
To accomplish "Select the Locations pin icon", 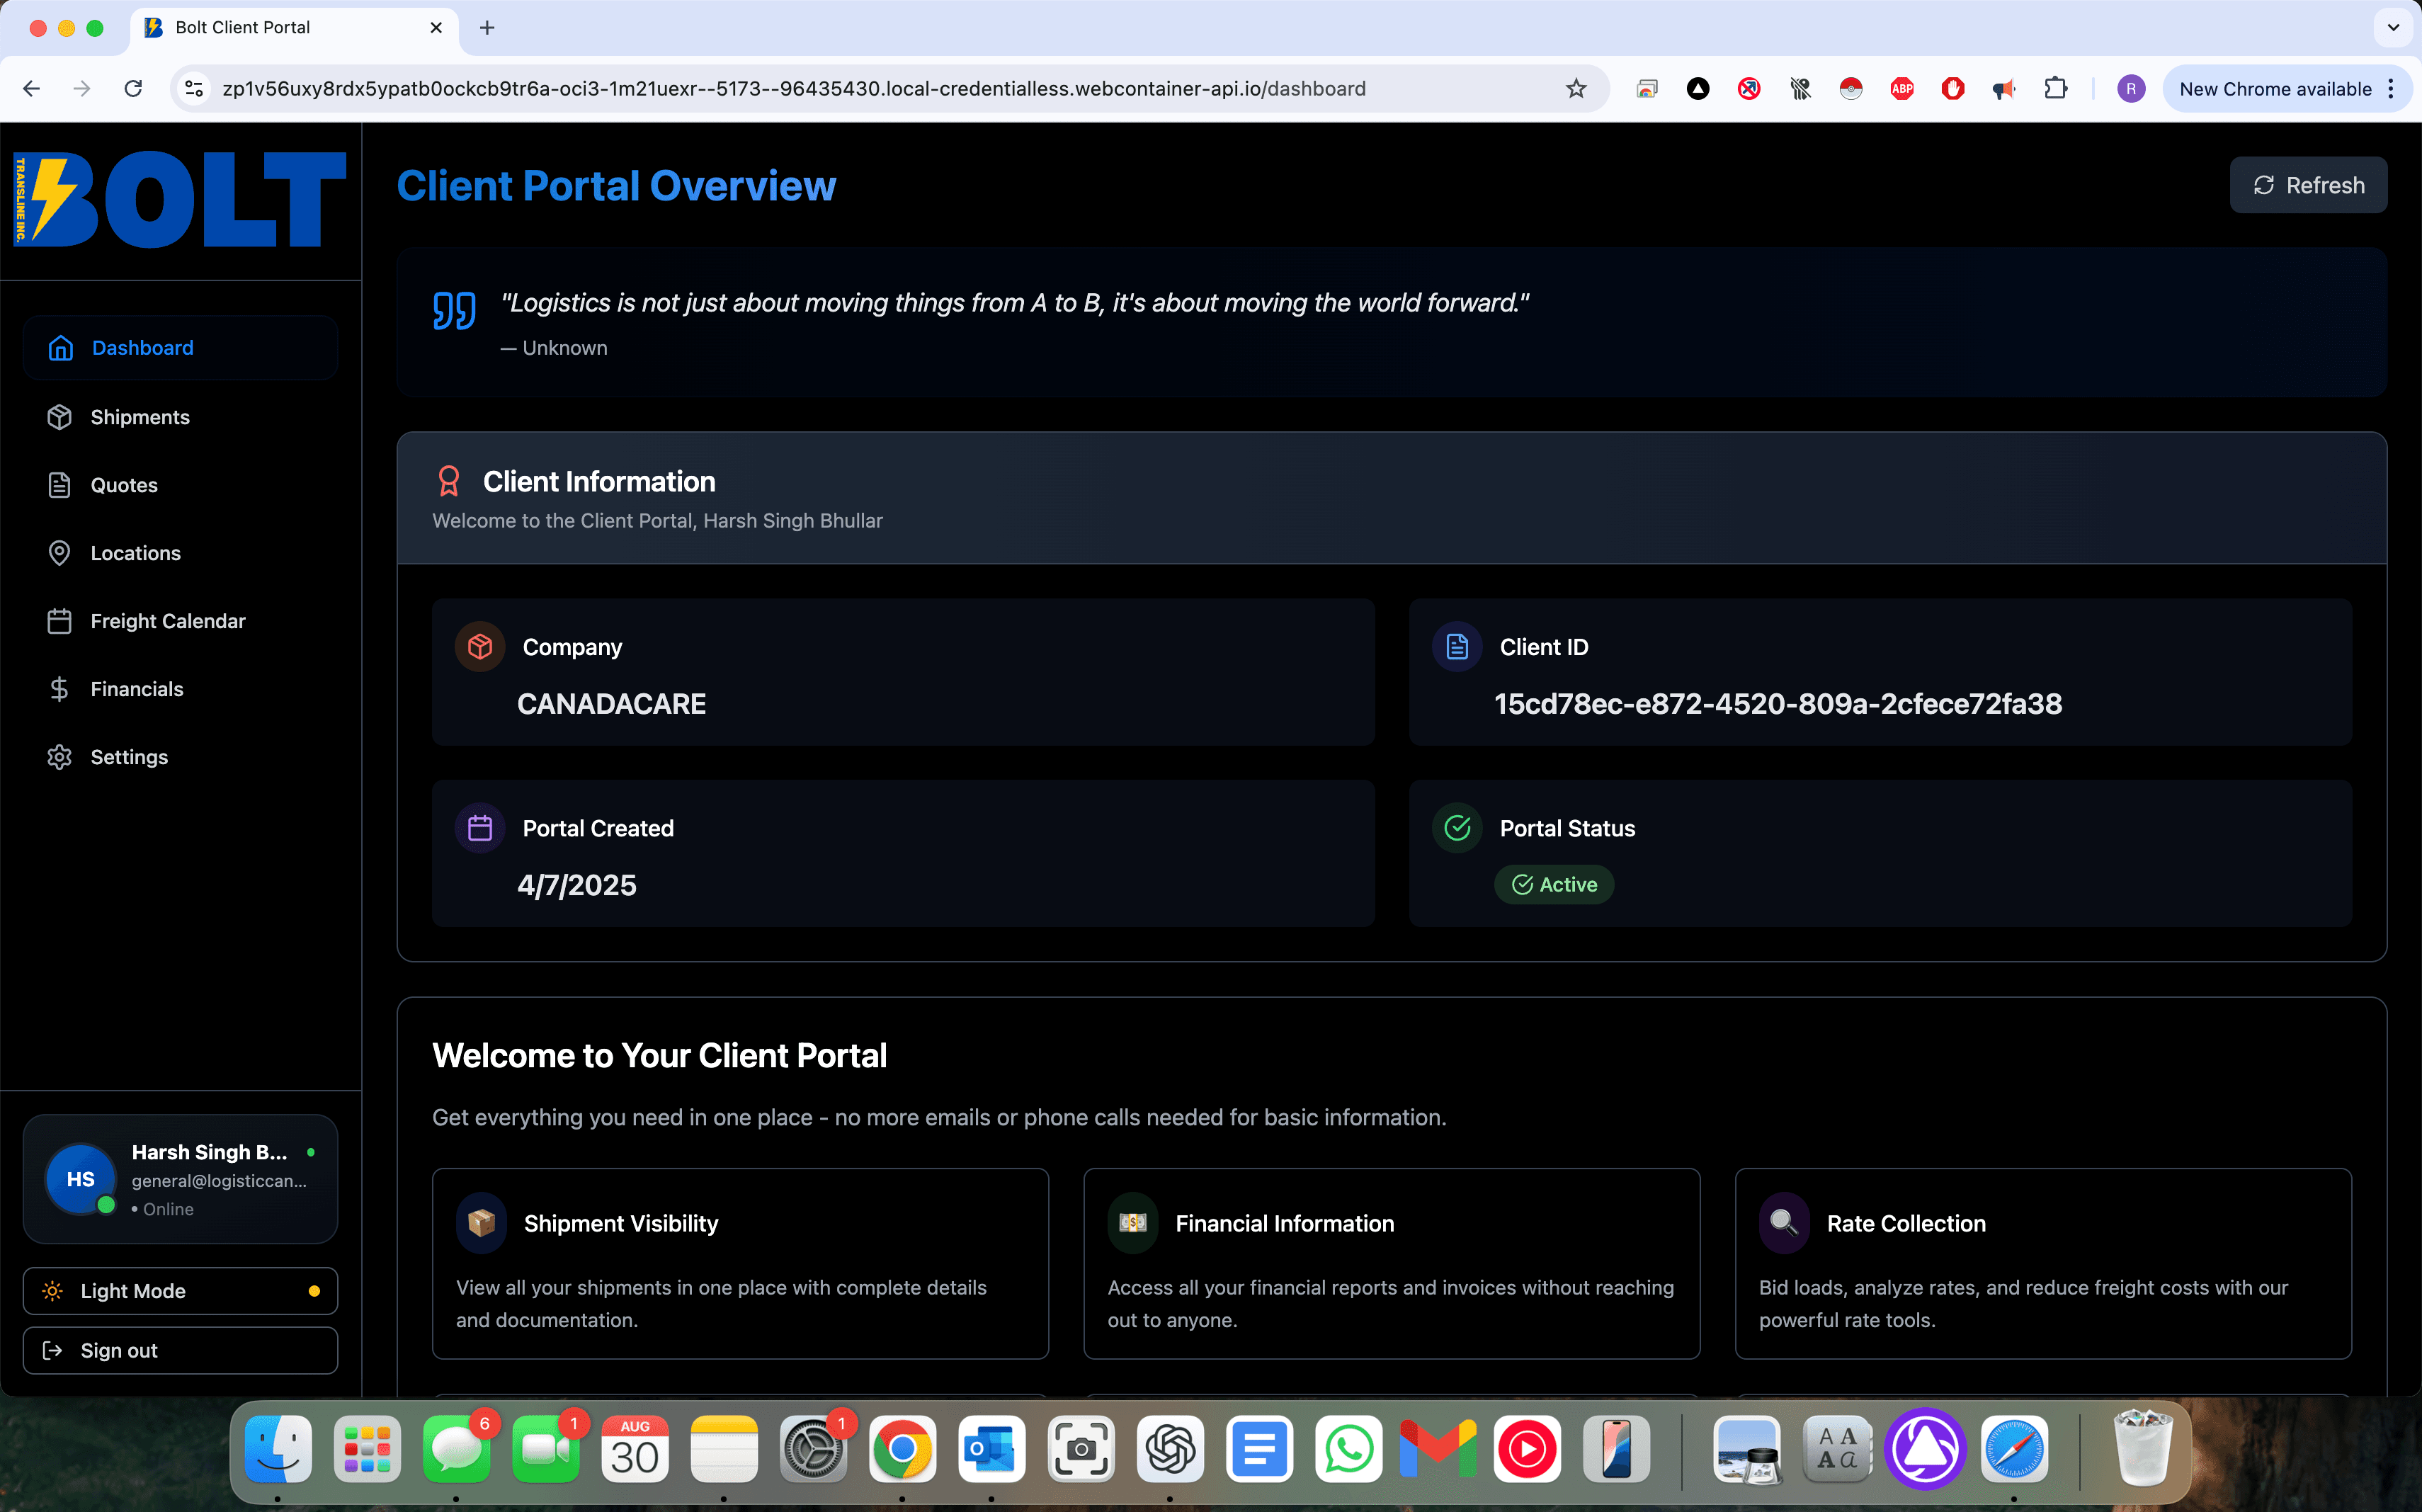I will [60, 553].
